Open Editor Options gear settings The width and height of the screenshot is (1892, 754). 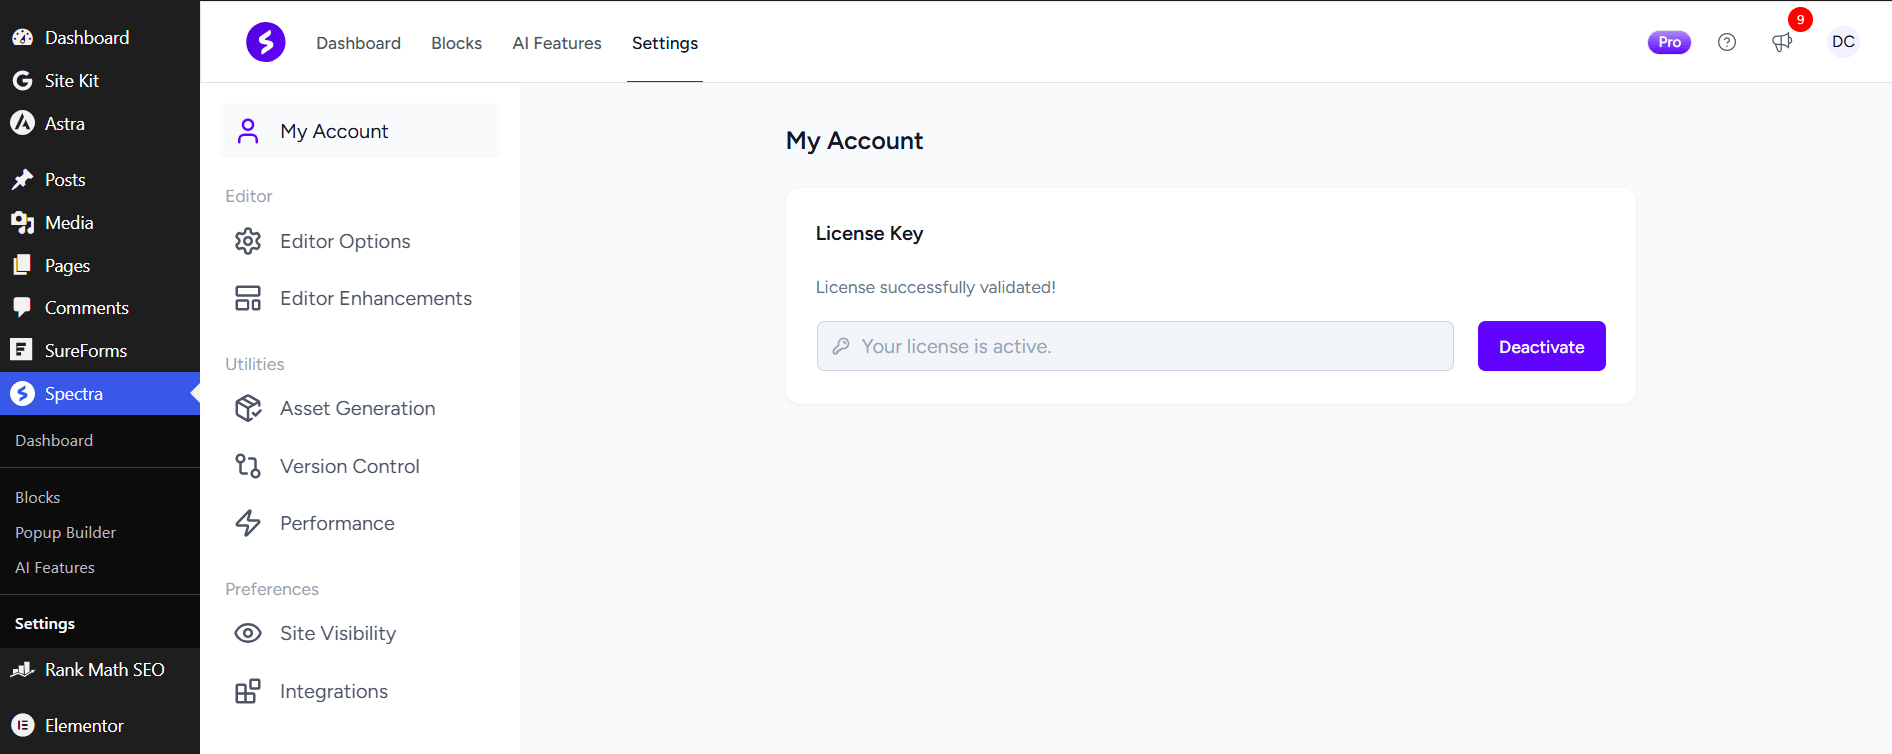point(344,241)
